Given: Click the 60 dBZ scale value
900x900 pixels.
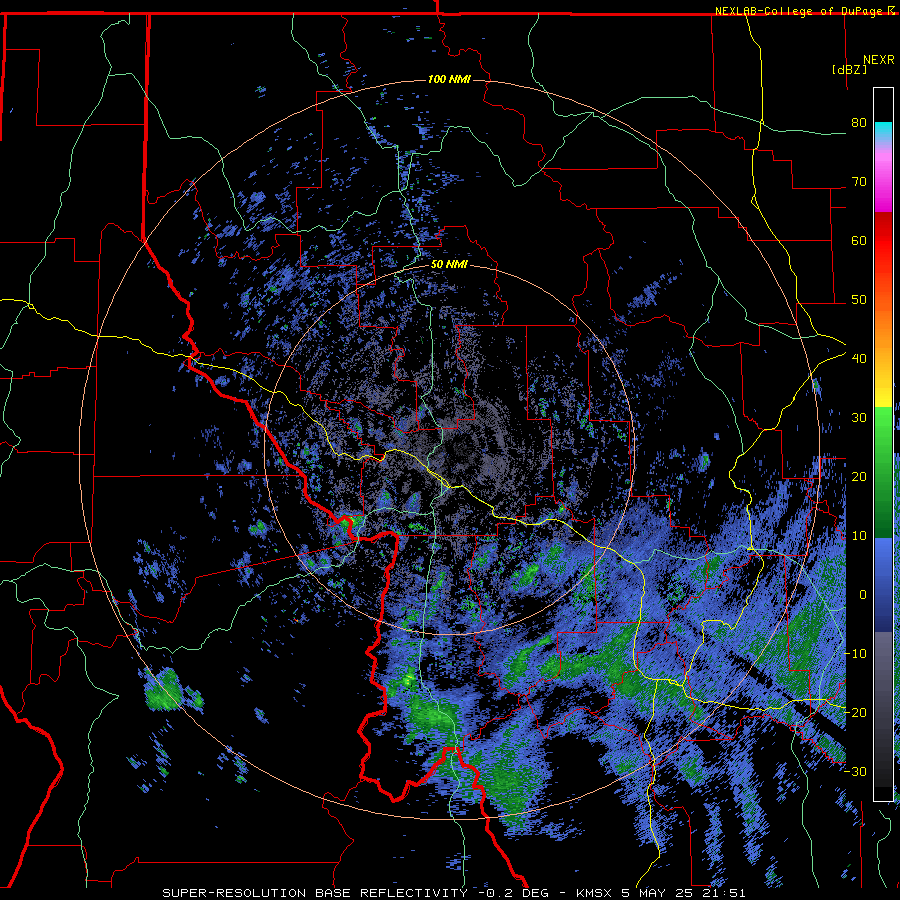Looking at the screenshot, I should coord(859,240).
